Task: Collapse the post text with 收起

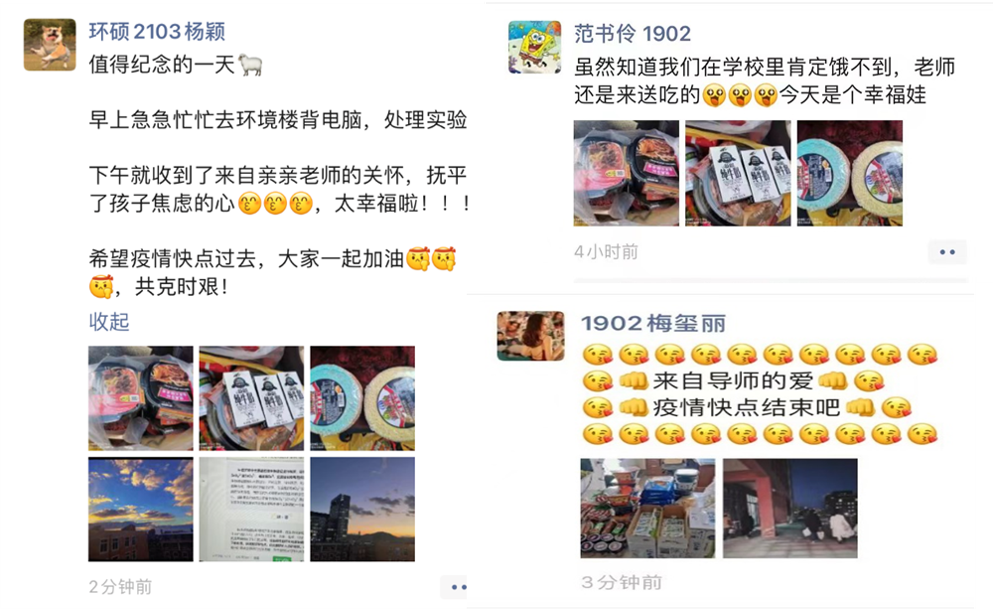Action: pos(109,322)
